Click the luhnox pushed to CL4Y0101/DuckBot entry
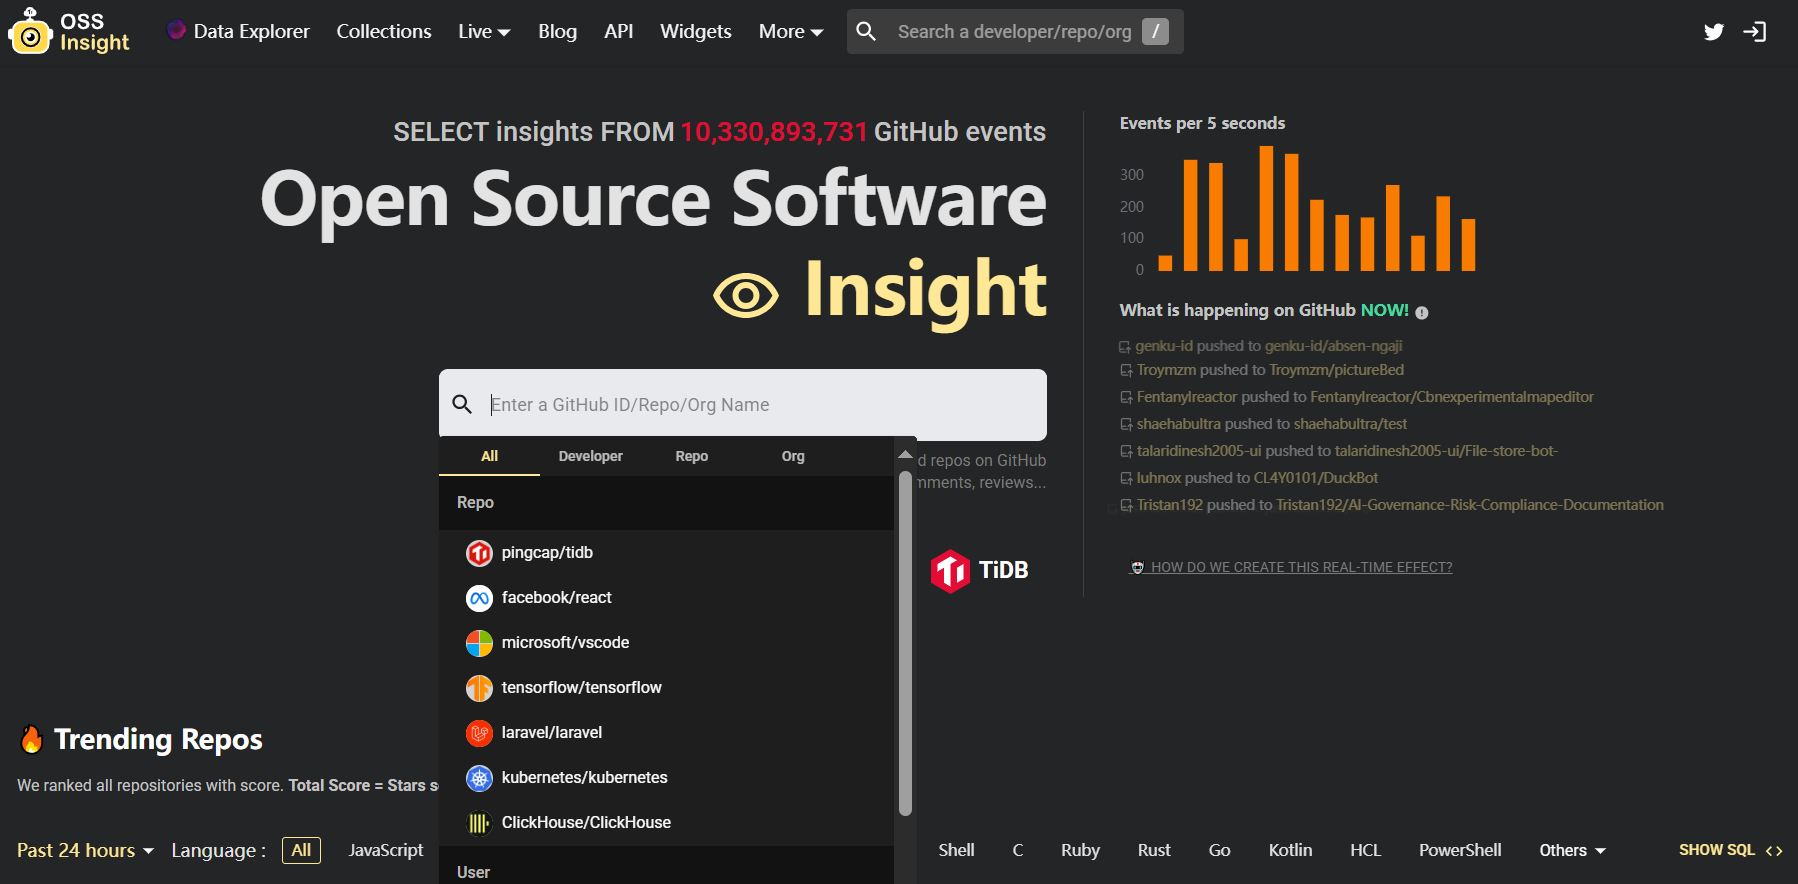Screen dimensions: 1798x884 1249,478
